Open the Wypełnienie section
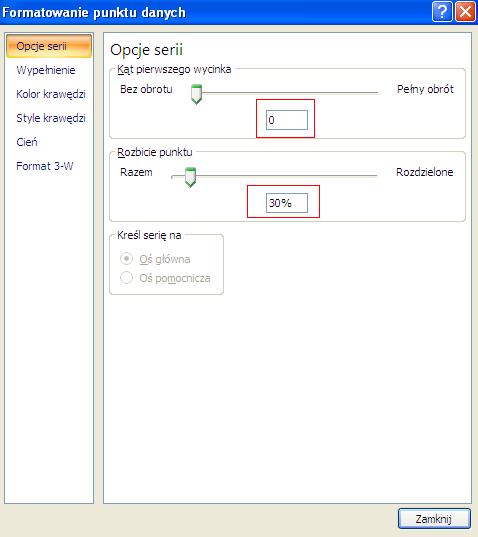The image size is (478, 537). coord(46,70)
